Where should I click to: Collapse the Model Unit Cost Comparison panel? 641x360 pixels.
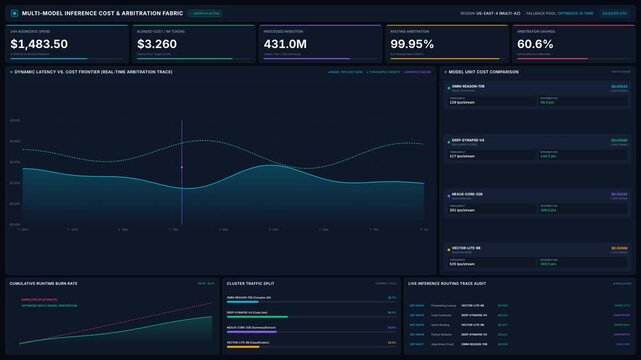tap(446, 72)
